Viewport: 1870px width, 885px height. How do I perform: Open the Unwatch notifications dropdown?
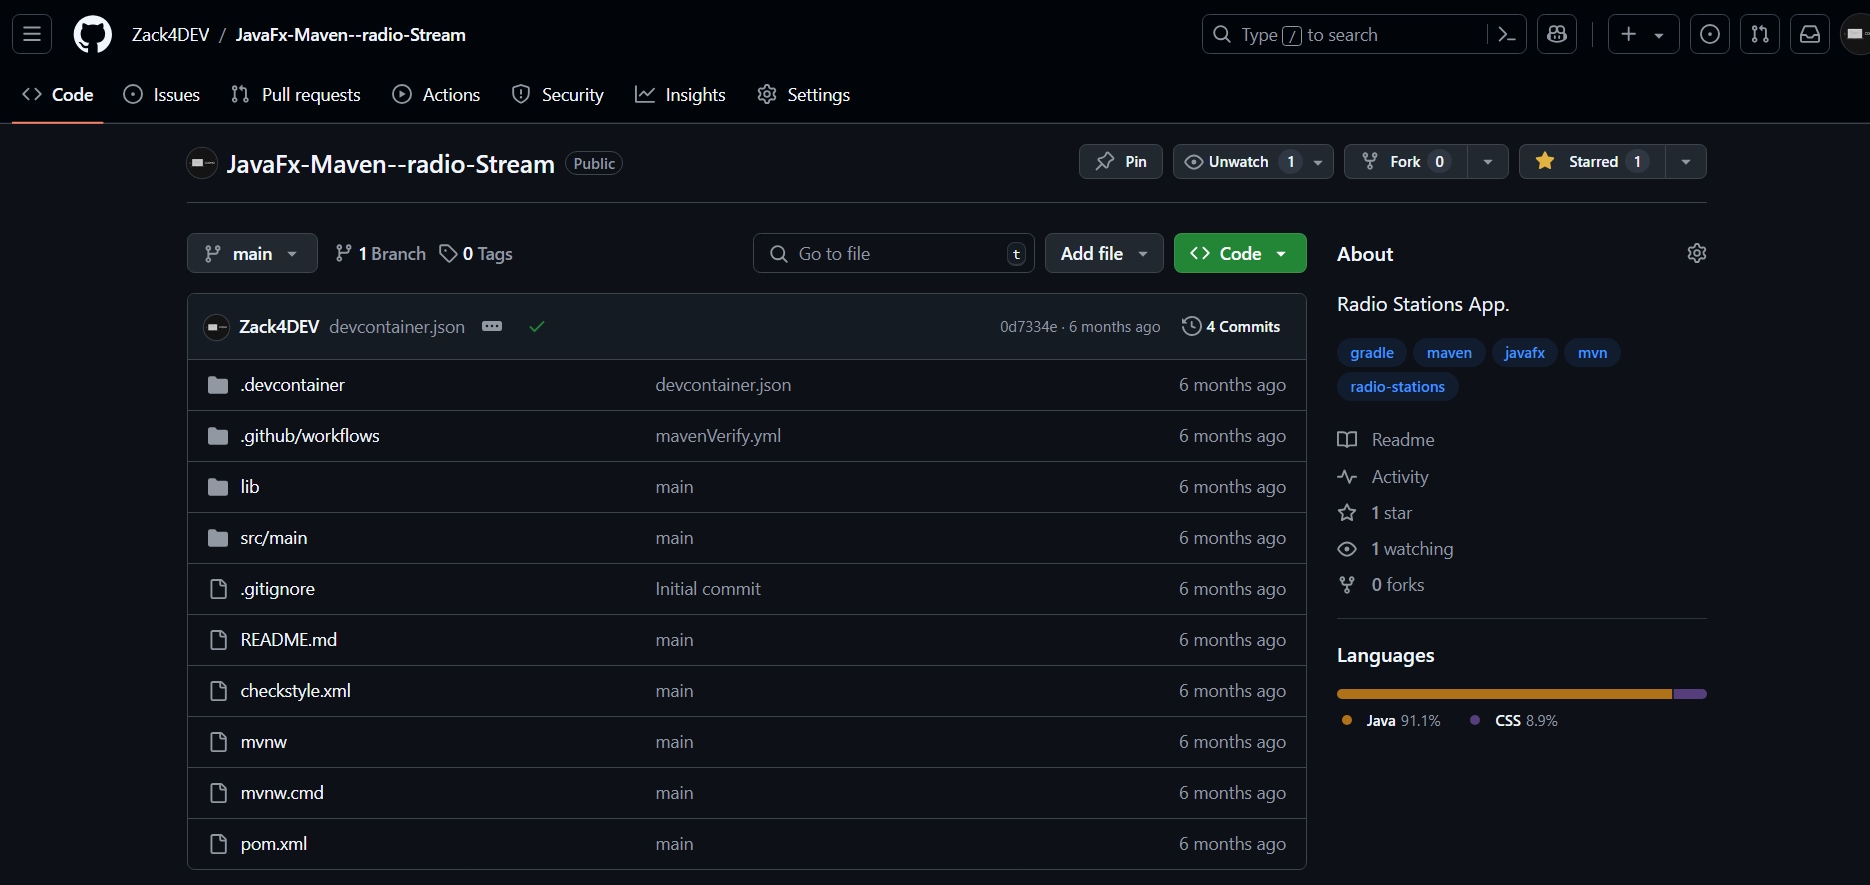point(1253,161)
